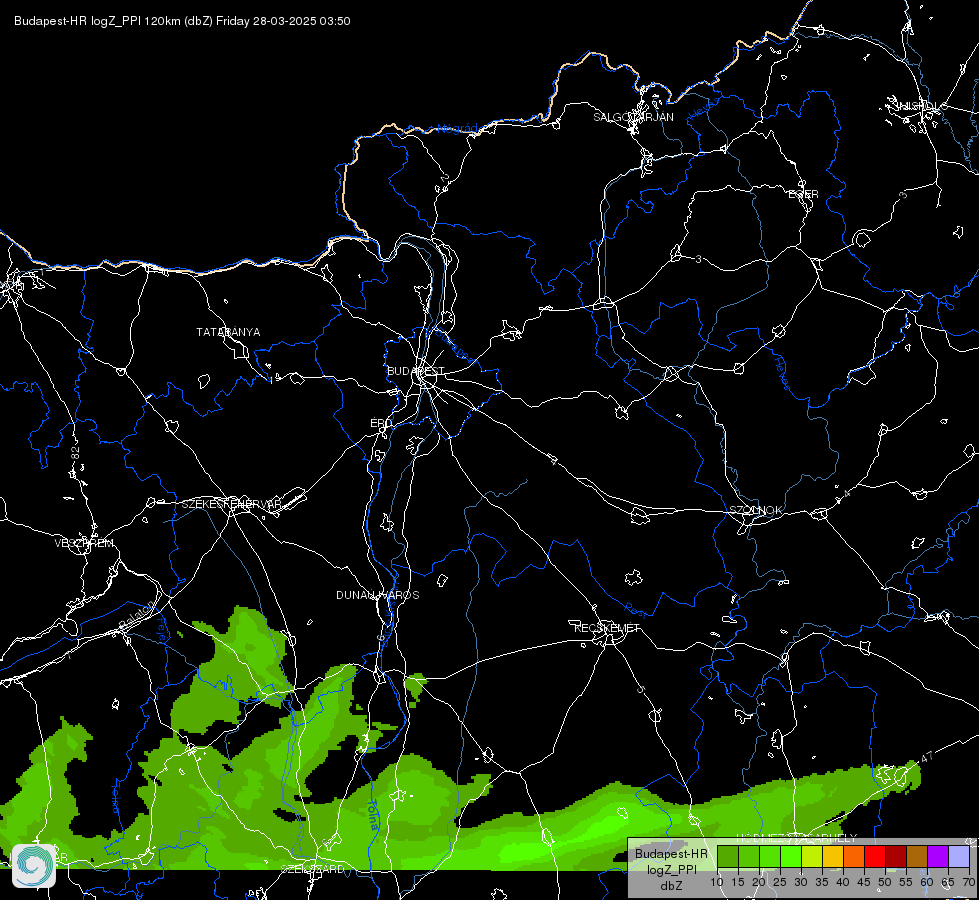979x900 pixels.
Task: Select the 10-15 dBZ dark green swatch
Action: point(727,856)
